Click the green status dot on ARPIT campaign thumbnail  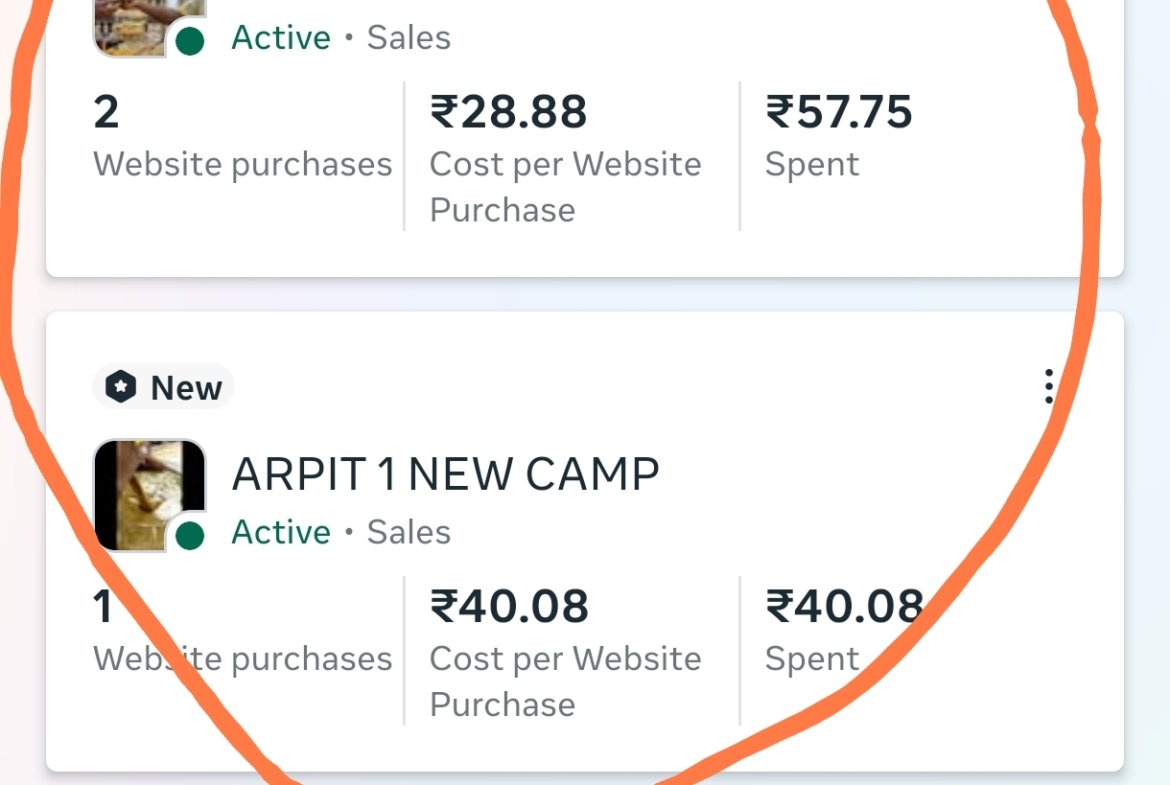(x=189, y=536)
